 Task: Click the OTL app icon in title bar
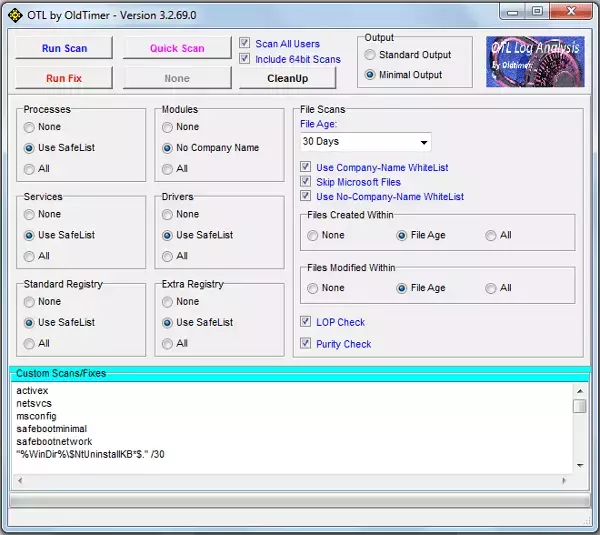[x=15, y=15]
